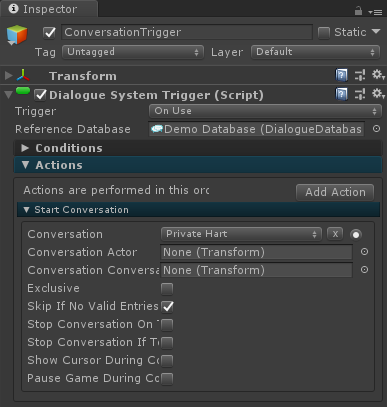
Task: Click the Add Action button
Action: pyautogui.click(x=335, y=192)
